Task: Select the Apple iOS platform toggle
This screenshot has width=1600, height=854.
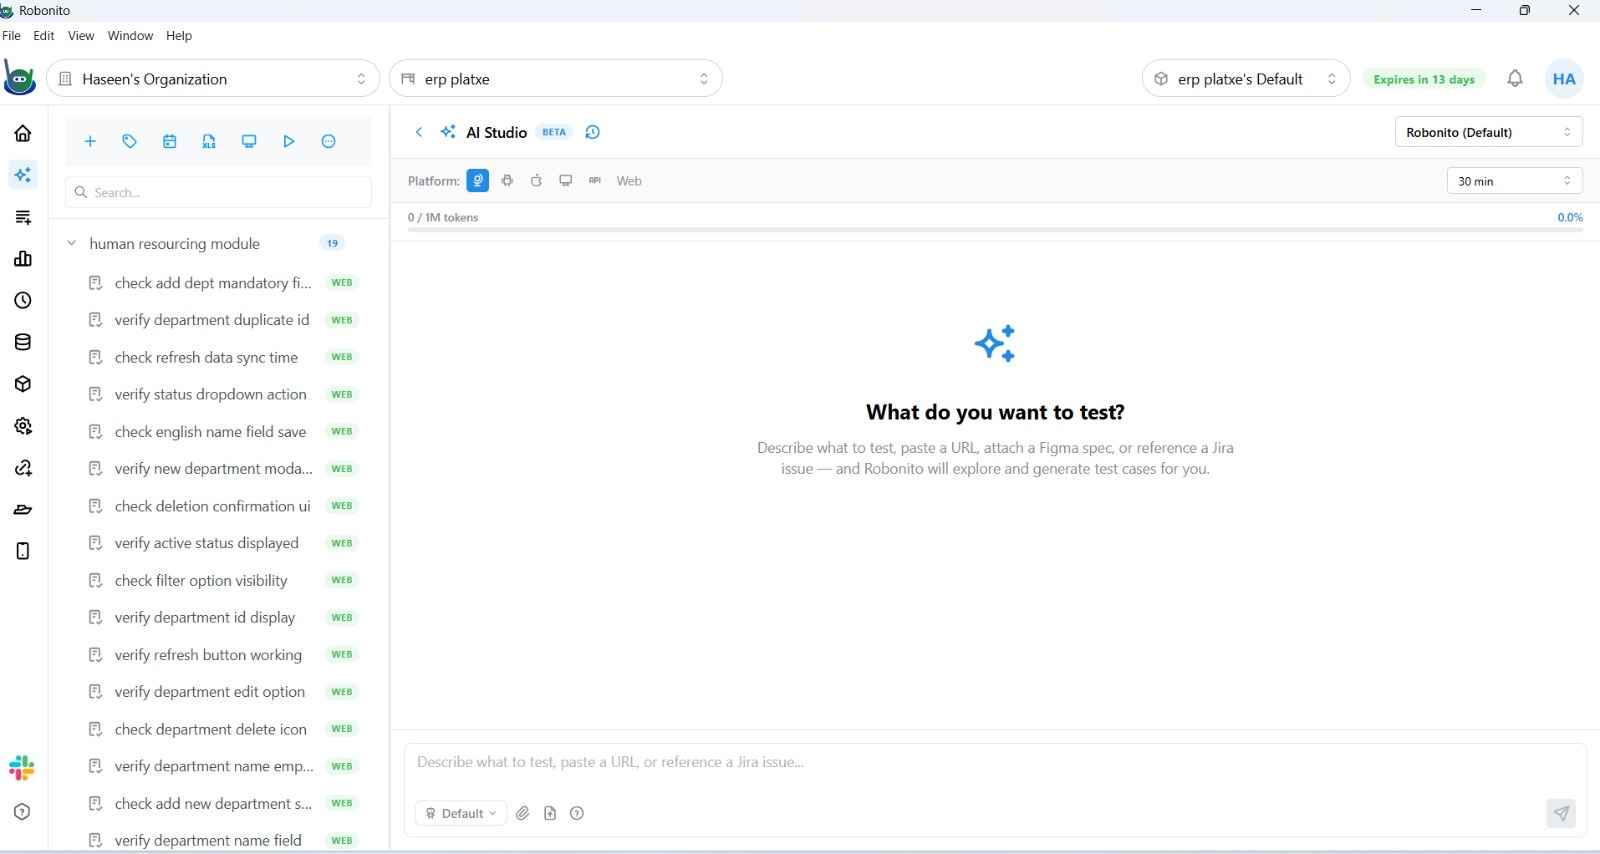Action: (x=536, y=181)
